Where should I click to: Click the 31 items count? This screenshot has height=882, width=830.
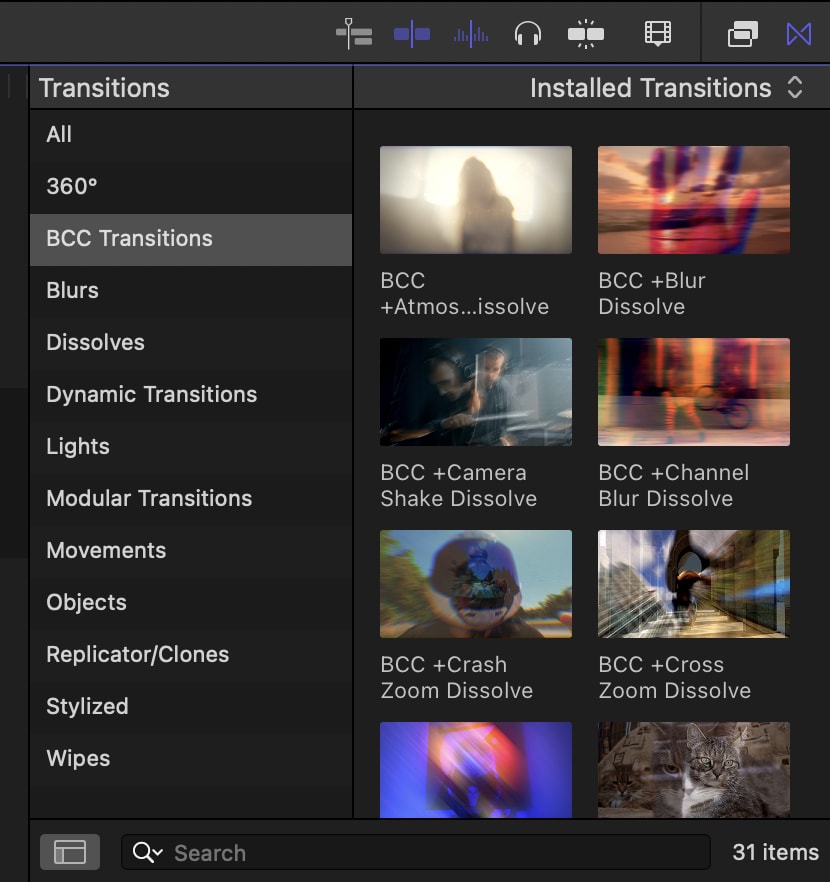tap(775, 852)
